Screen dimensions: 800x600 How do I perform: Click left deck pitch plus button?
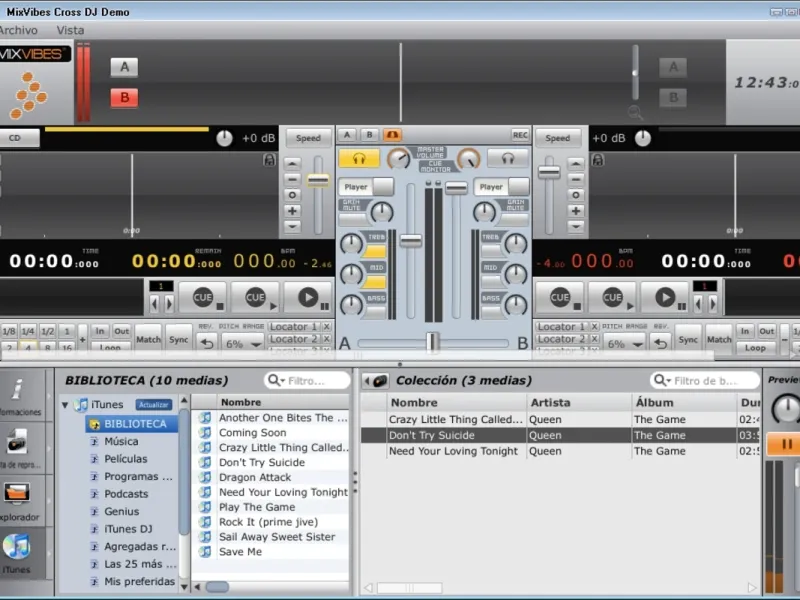point(292,211)
